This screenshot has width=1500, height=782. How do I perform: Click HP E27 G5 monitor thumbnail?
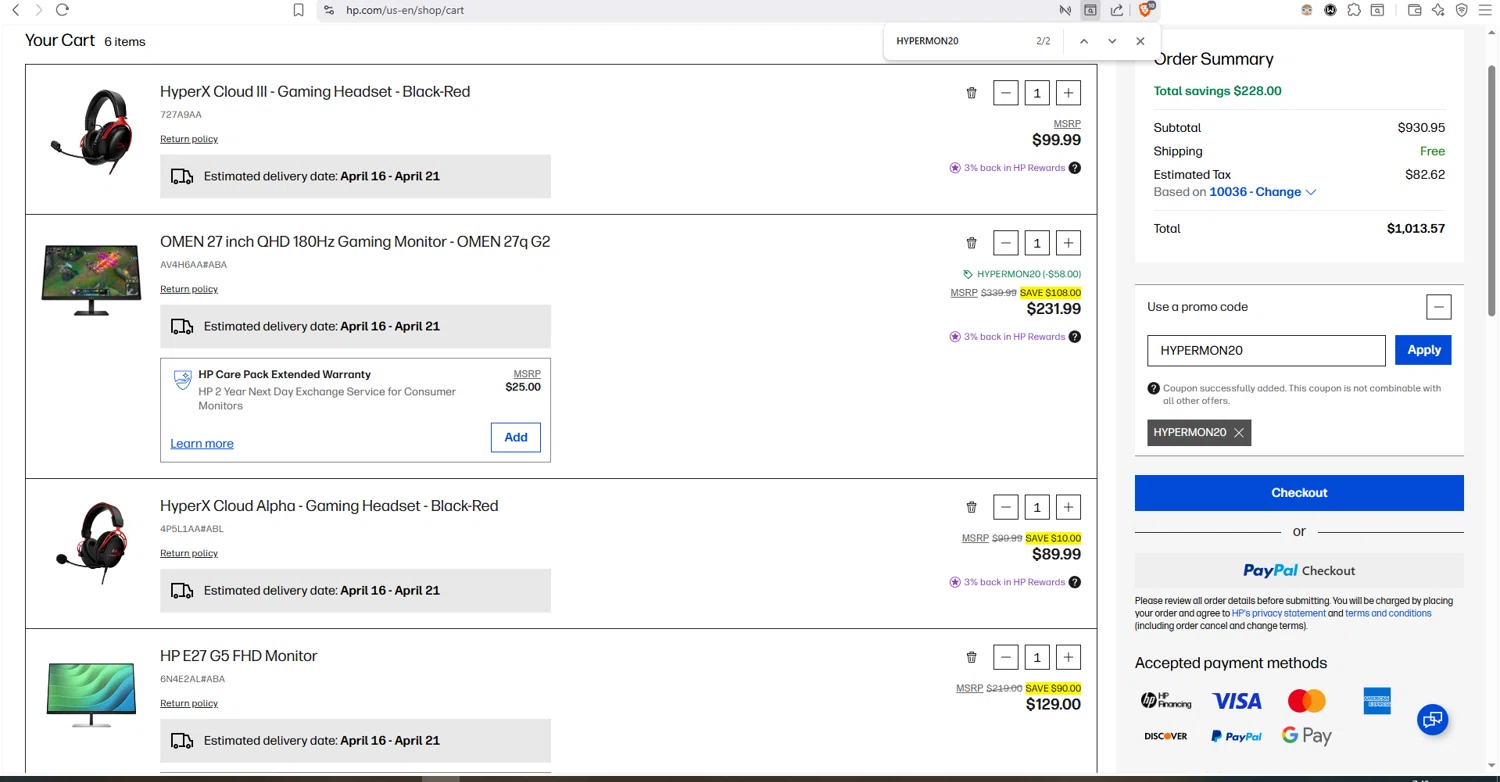click(x=91, y=695)
